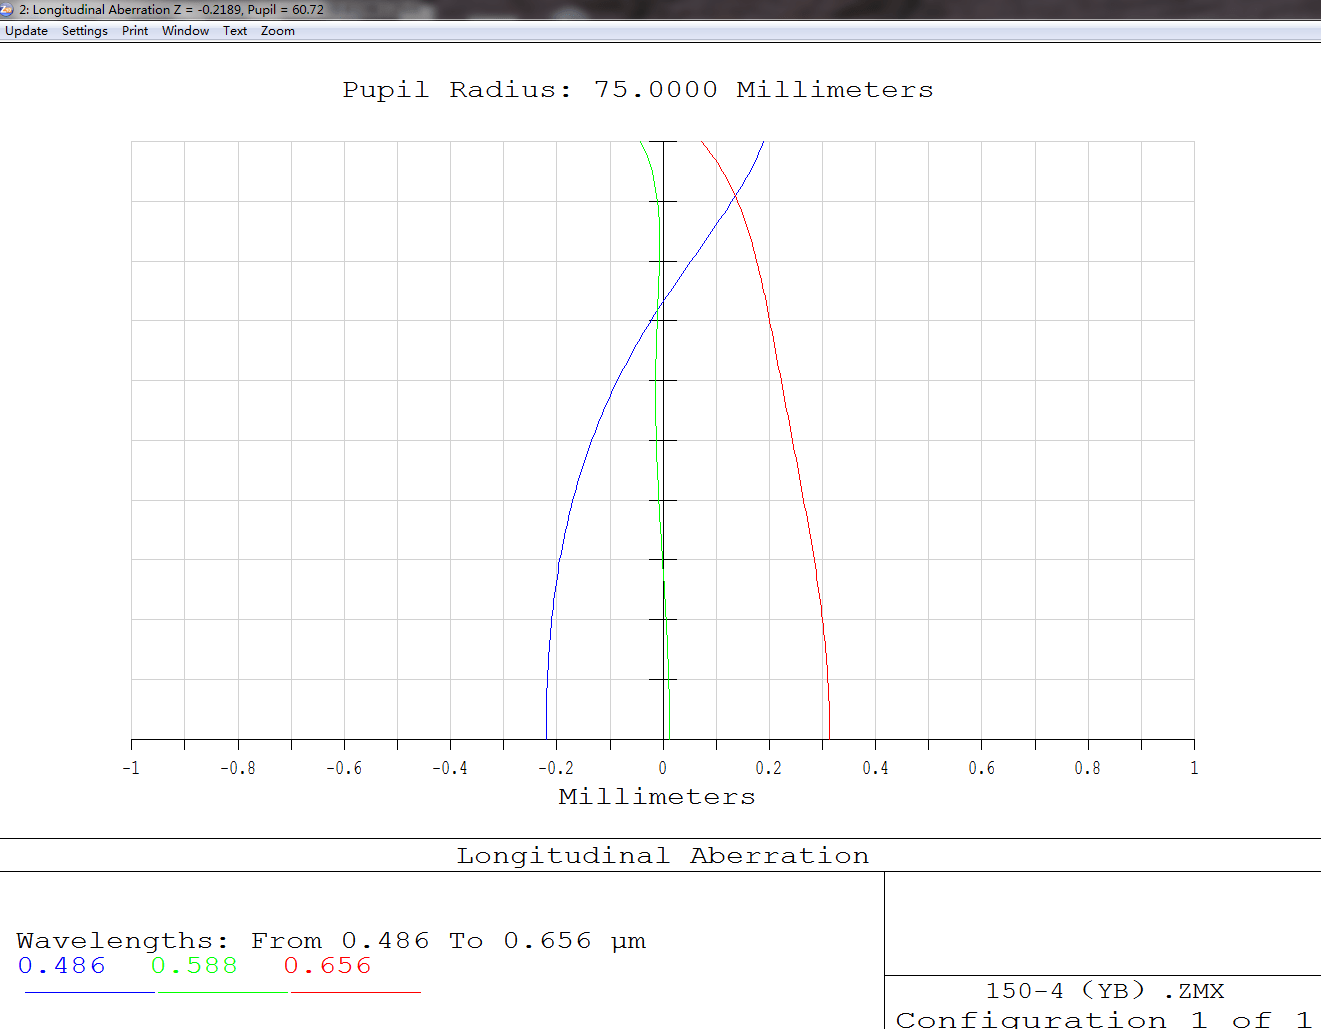Click the red legend line swatch
Viewport: 1321px width, 1029px height.
(355, 992)
